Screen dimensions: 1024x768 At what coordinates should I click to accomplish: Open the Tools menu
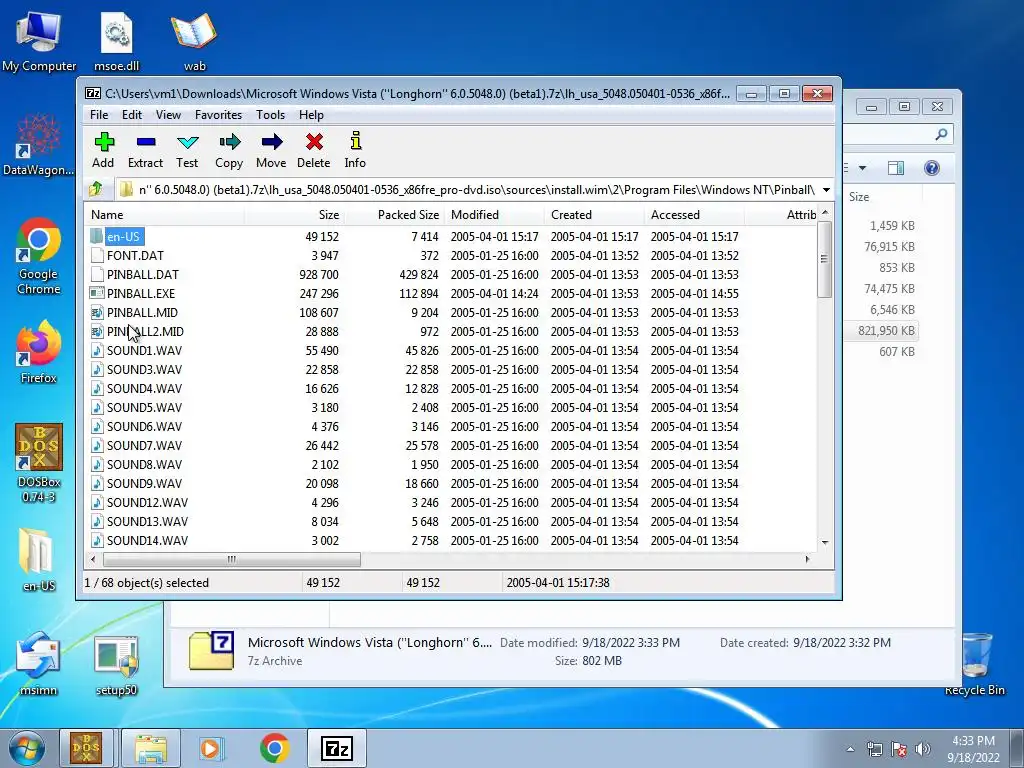click(270, 115)
